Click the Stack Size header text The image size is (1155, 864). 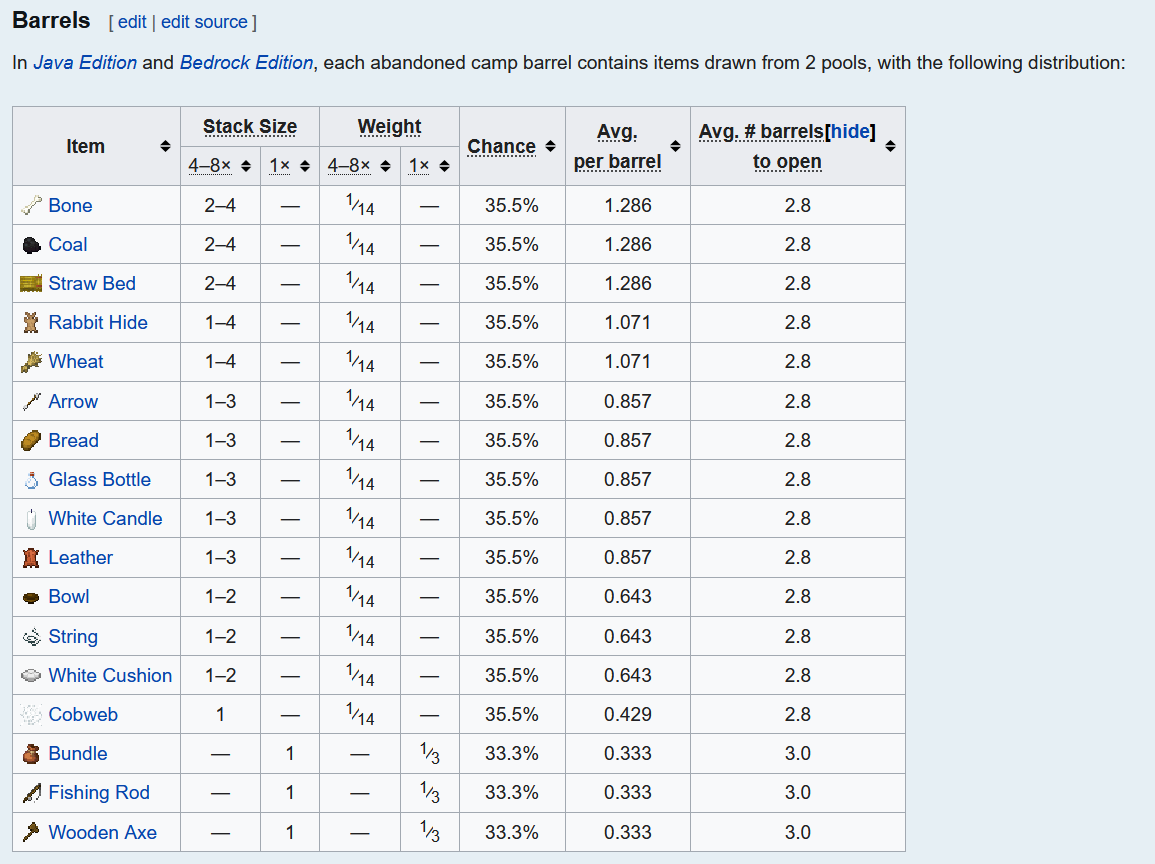click(x=250, y=127)
